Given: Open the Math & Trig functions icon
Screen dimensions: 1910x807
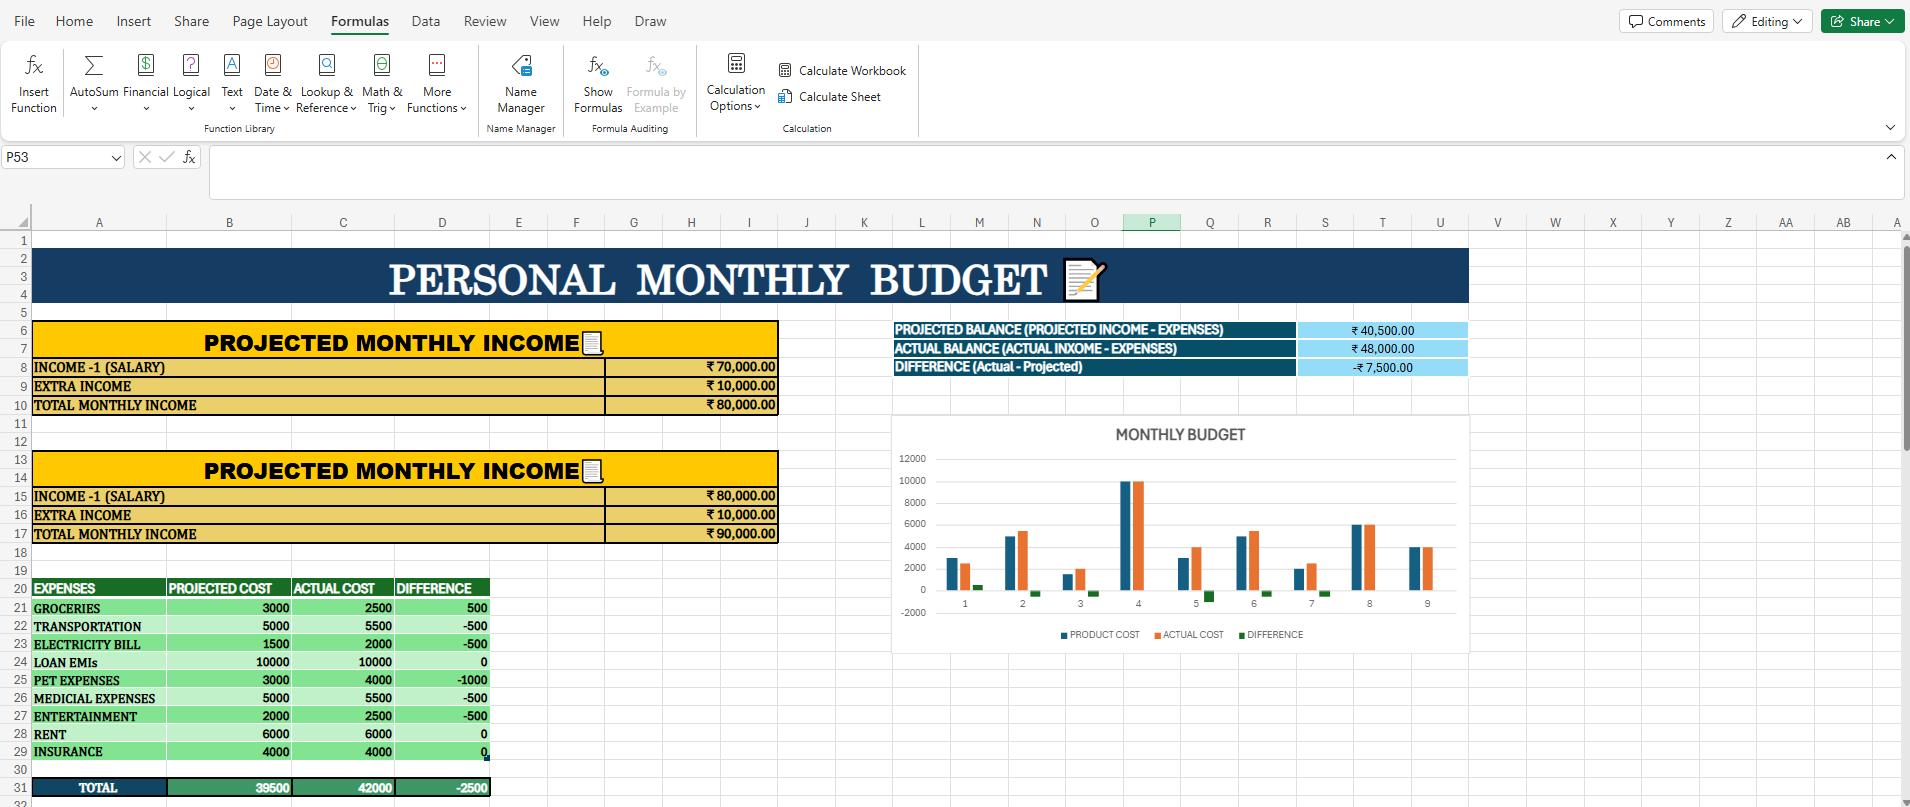Looking at the screenshot, I should coord(382,65).
